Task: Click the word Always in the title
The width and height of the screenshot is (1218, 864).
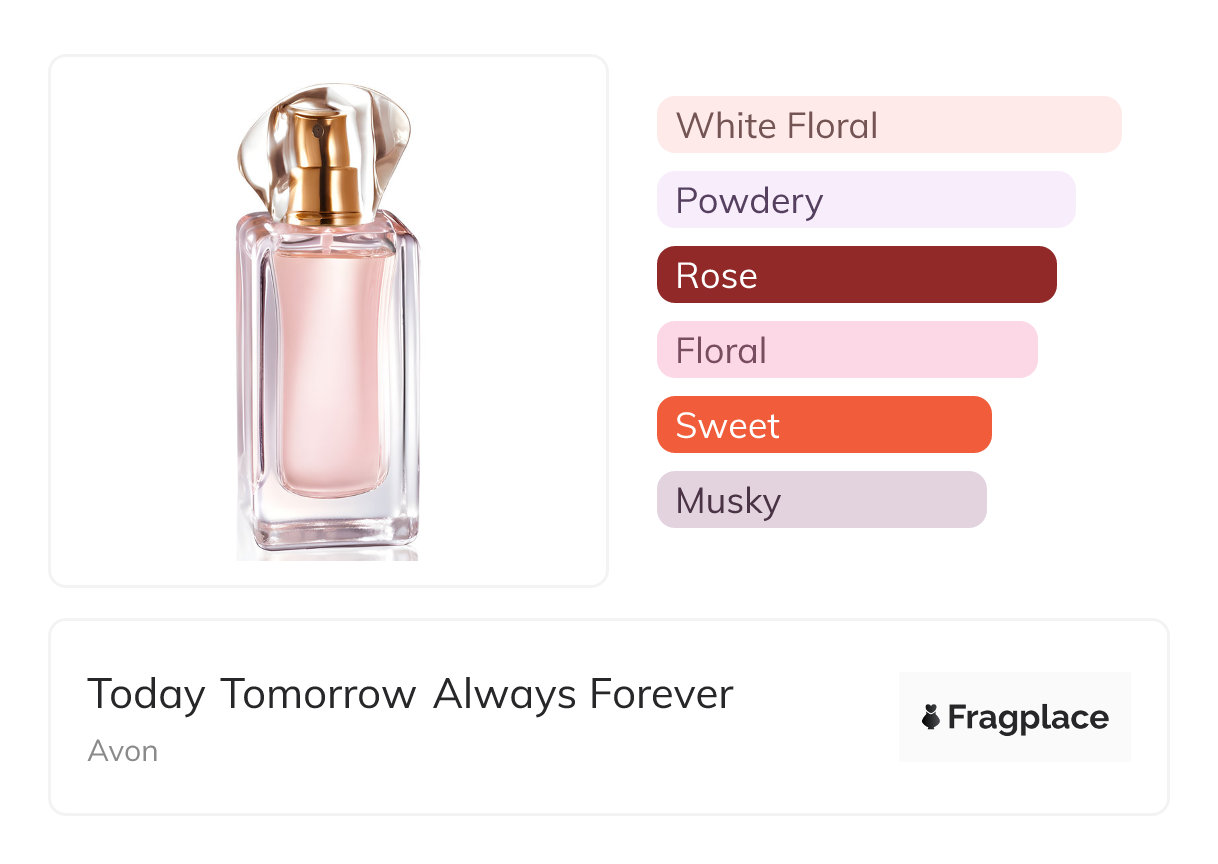Action: 505,694
